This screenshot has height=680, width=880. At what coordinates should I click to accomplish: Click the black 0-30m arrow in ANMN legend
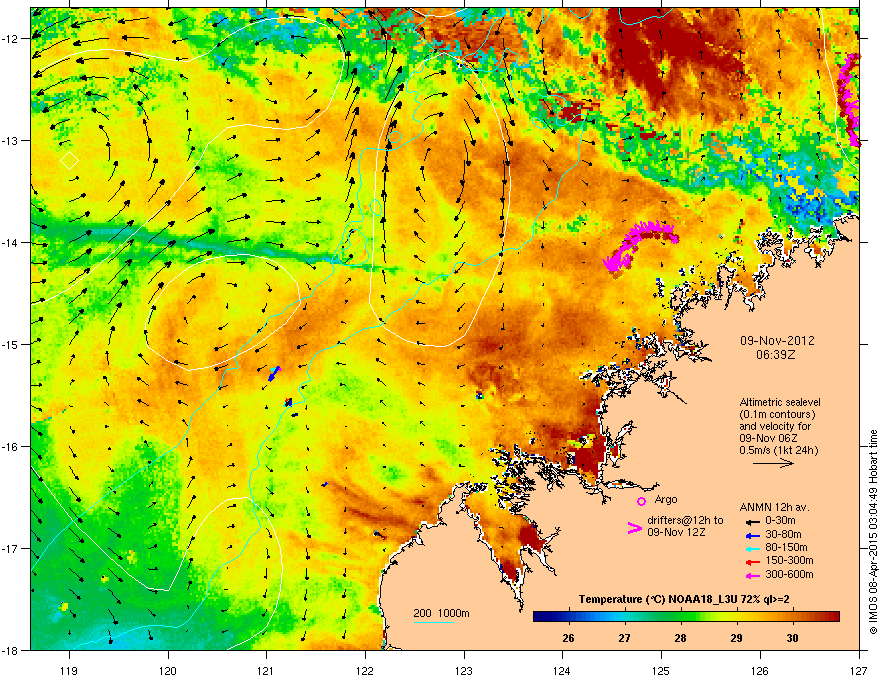click(x=753, y=521)
